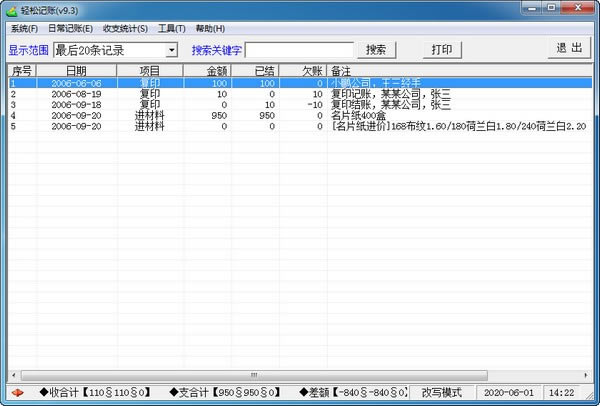Viewport: 600px width, 406px height.
Task: Sort by the 日期 column header
Action: click(76, 71)
